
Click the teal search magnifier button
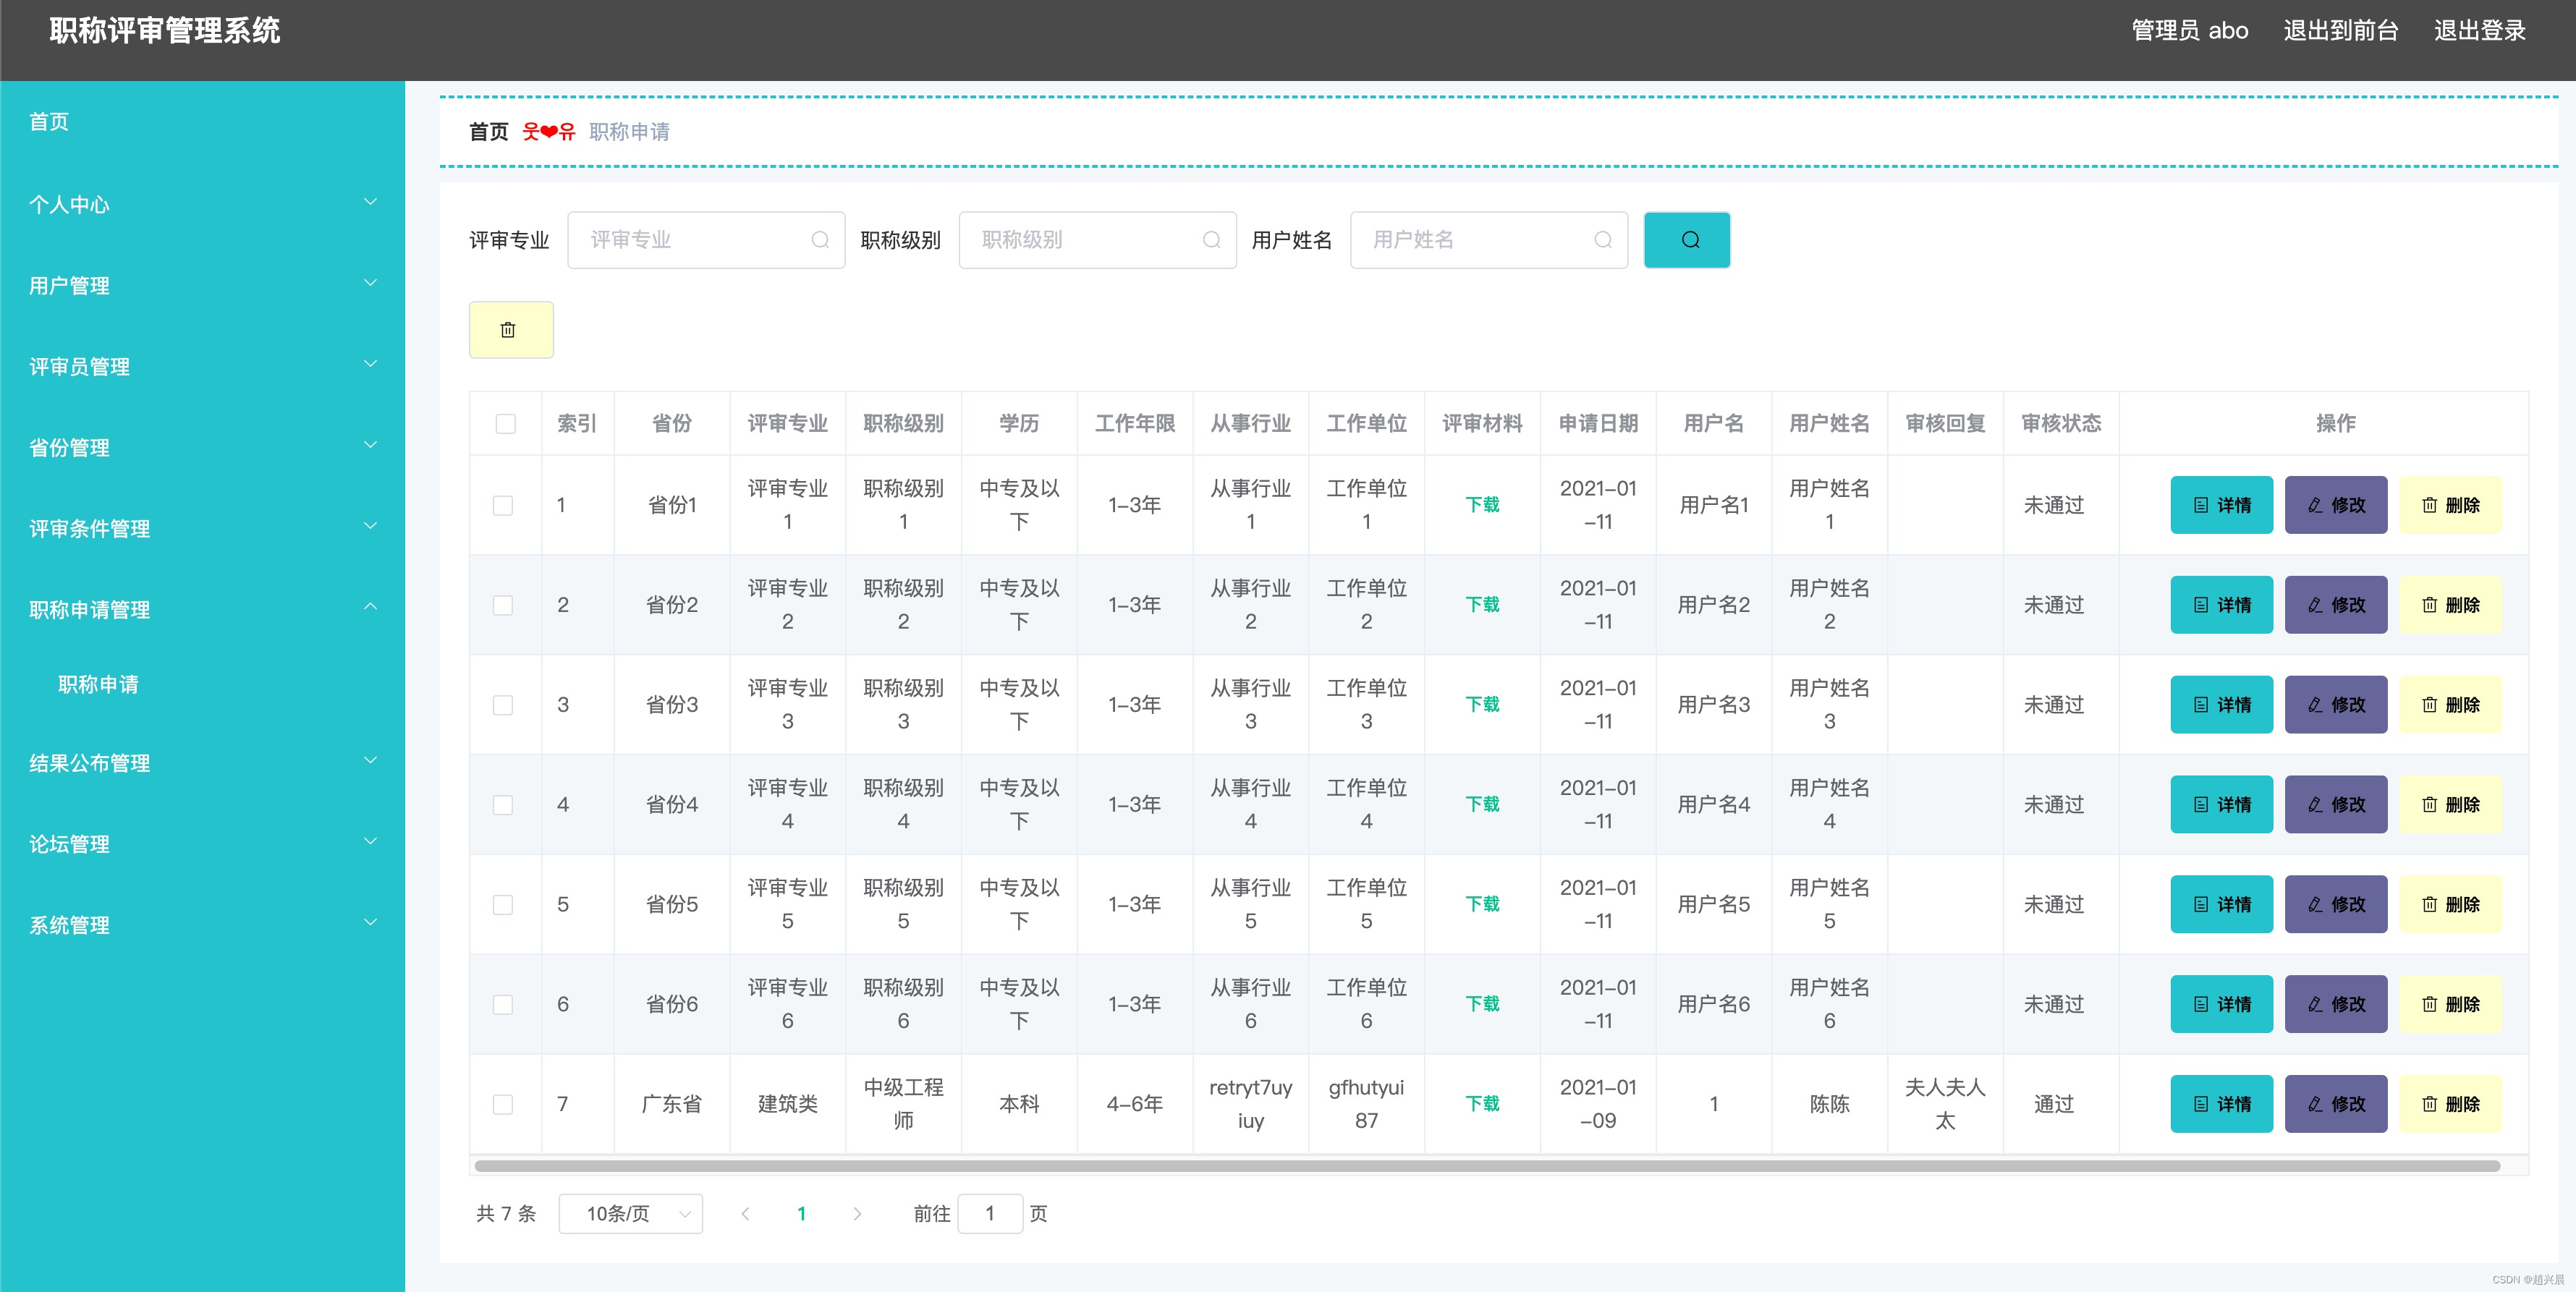[x=1687, y=240]
